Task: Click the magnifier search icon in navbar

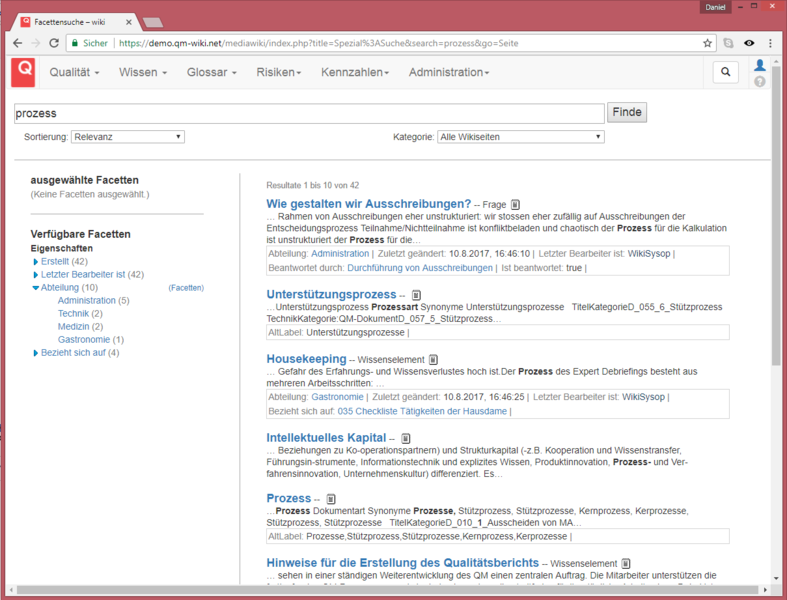Action: [x=725, y=72]
